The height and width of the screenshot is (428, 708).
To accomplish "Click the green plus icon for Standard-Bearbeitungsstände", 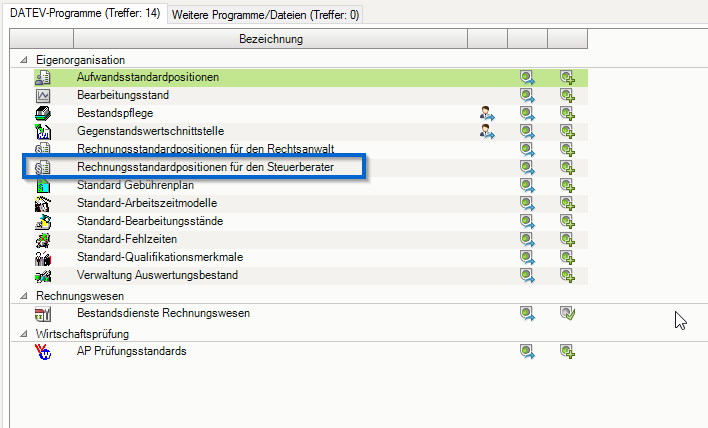I will (x=567, y=222).
